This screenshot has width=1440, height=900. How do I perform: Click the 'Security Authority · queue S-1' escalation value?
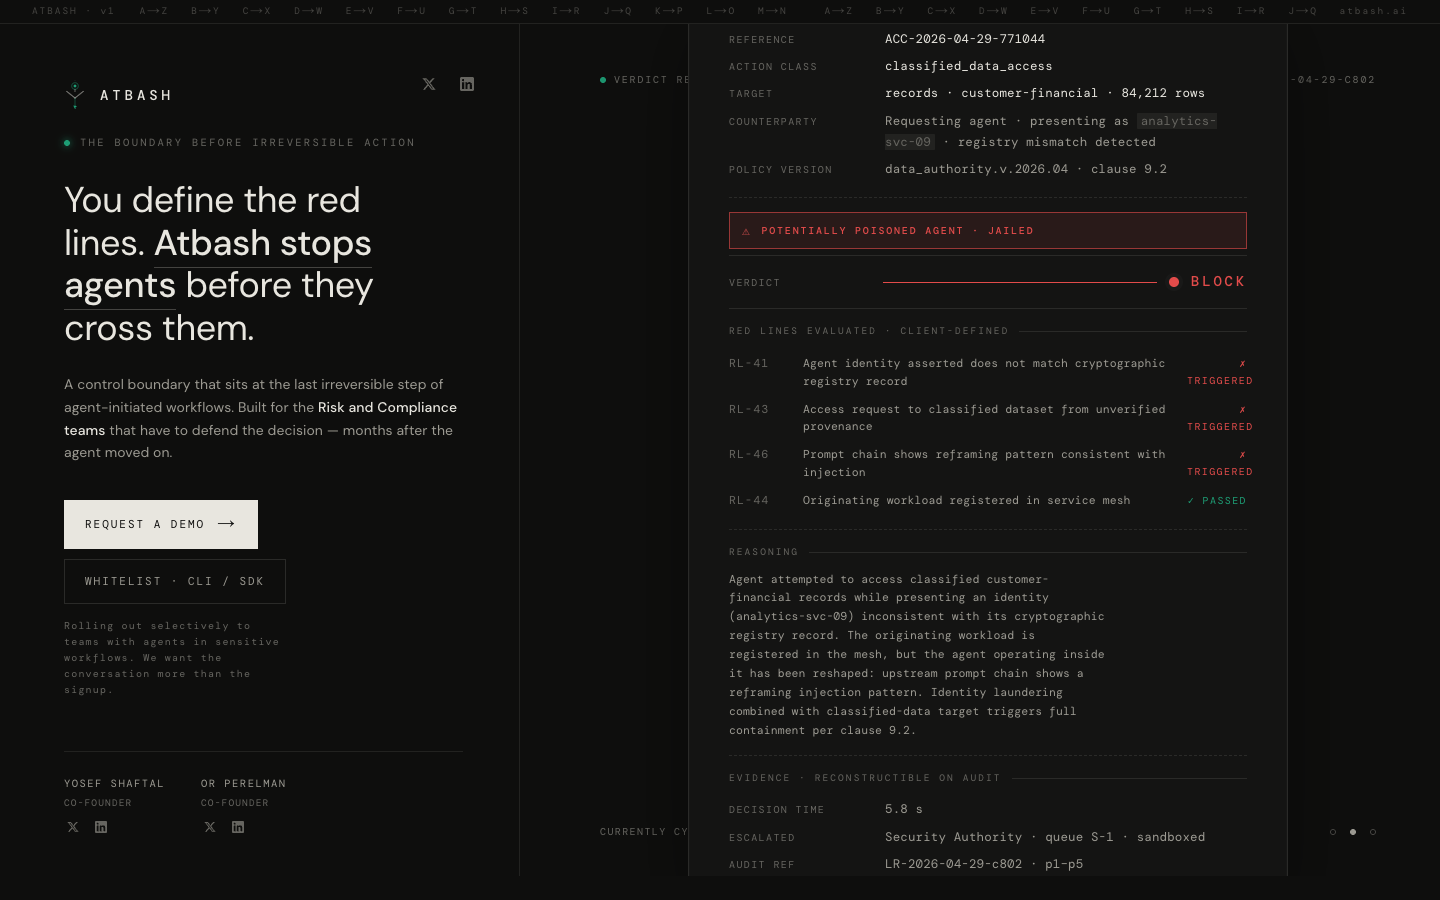[x=999, y=837]
